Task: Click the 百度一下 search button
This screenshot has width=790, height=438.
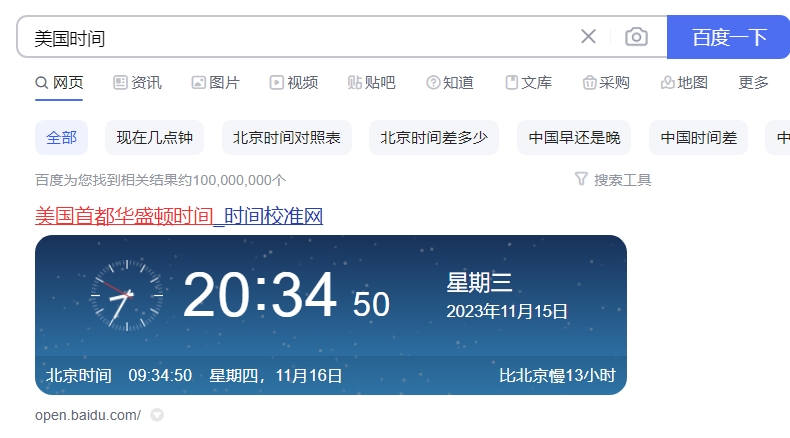Action: click(728, 37)
